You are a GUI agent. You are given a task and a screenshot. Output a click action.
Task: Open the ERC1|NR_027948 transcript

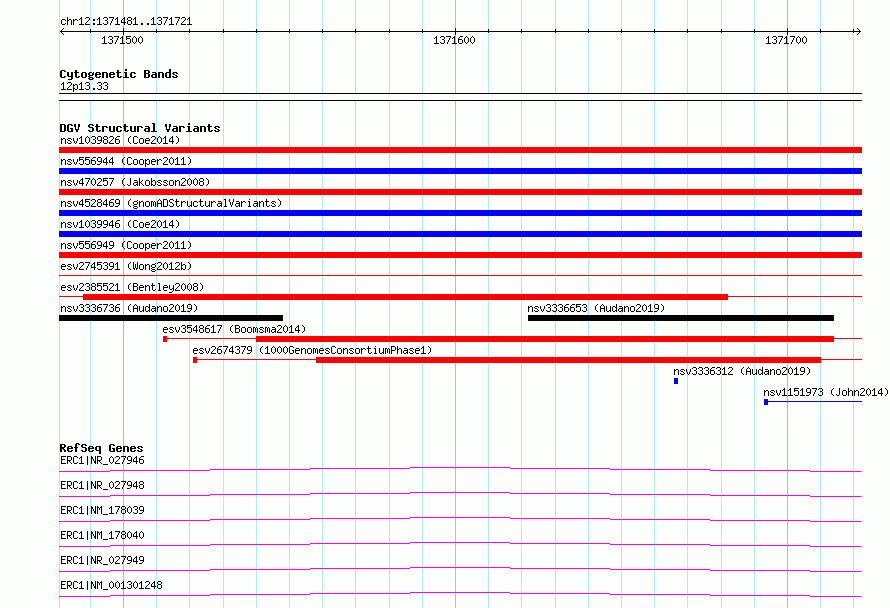click(x=102, y=485)
